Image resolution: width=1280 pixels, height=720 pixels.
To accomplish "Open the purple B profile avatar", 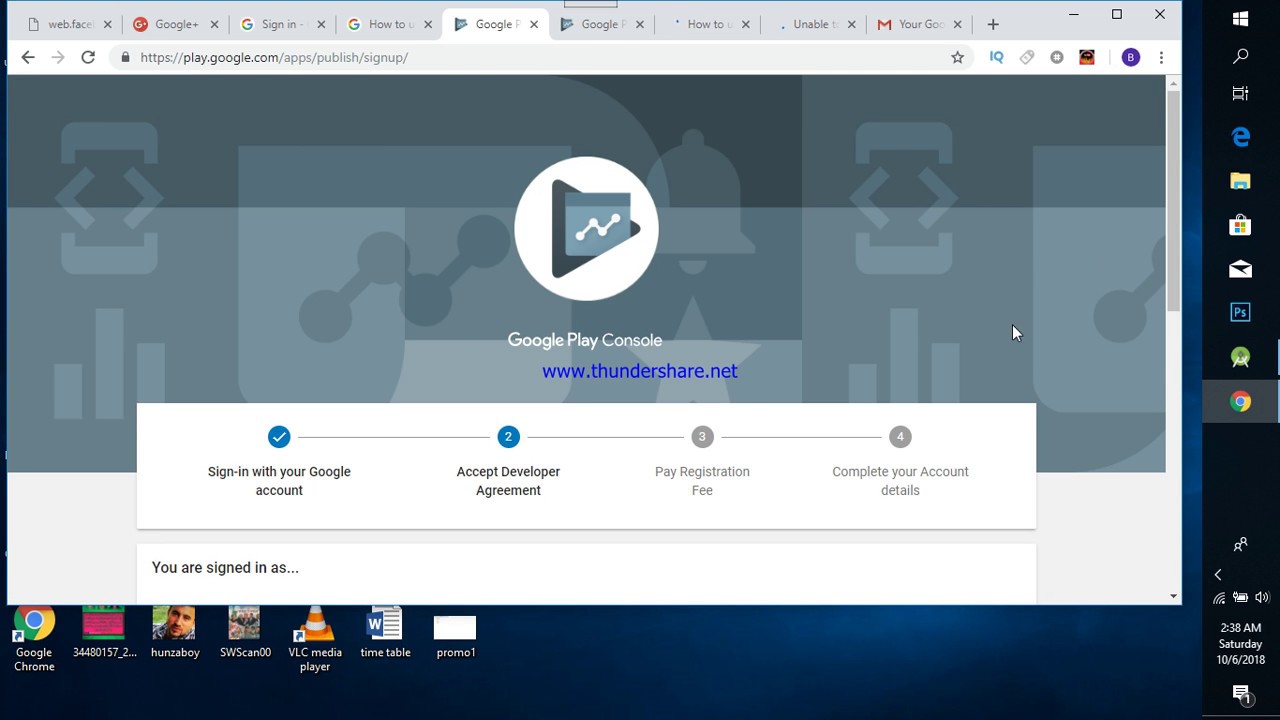I will 1131,58.
